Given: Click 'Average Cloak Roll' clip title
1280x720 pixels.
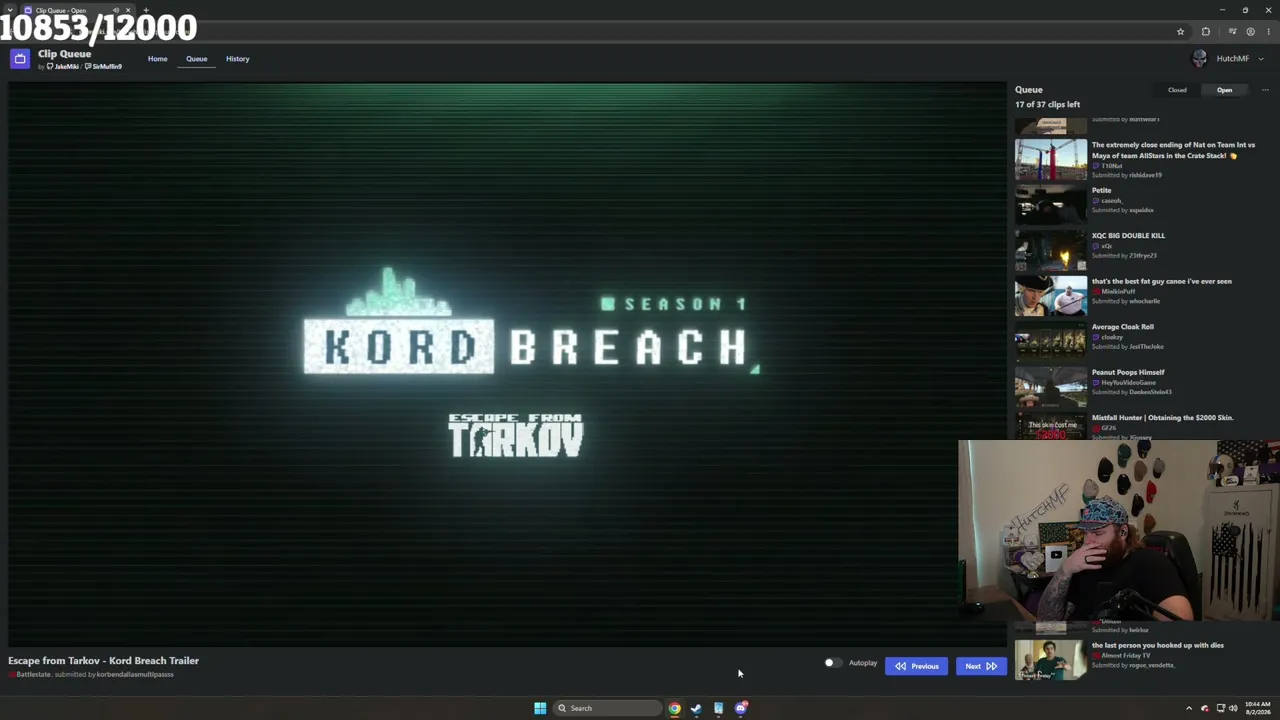Looking at the screenshot, I should [1122, 327].
